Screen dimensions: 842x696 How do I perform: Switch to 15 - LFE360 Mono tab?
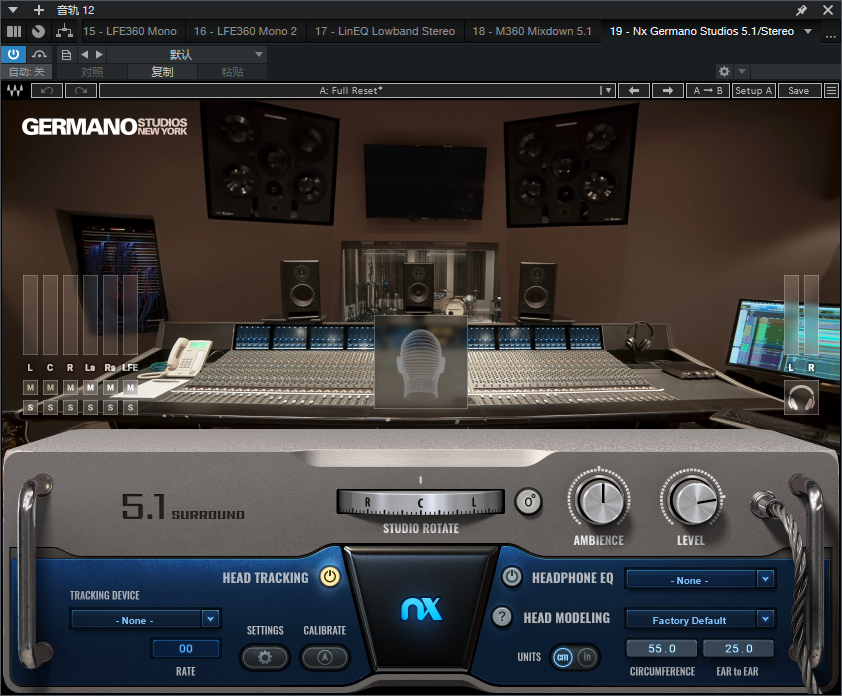pos(130,31)
